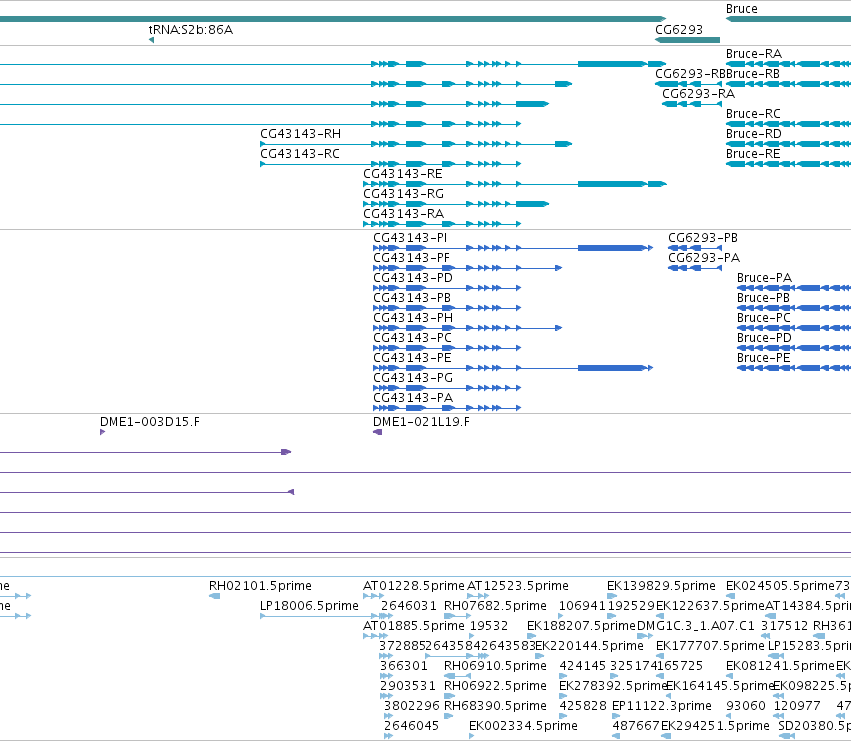Click the RH06910.5prime EST label
Image resolution: width=851 pixels, height=741 pixels.
coord(496,667)
